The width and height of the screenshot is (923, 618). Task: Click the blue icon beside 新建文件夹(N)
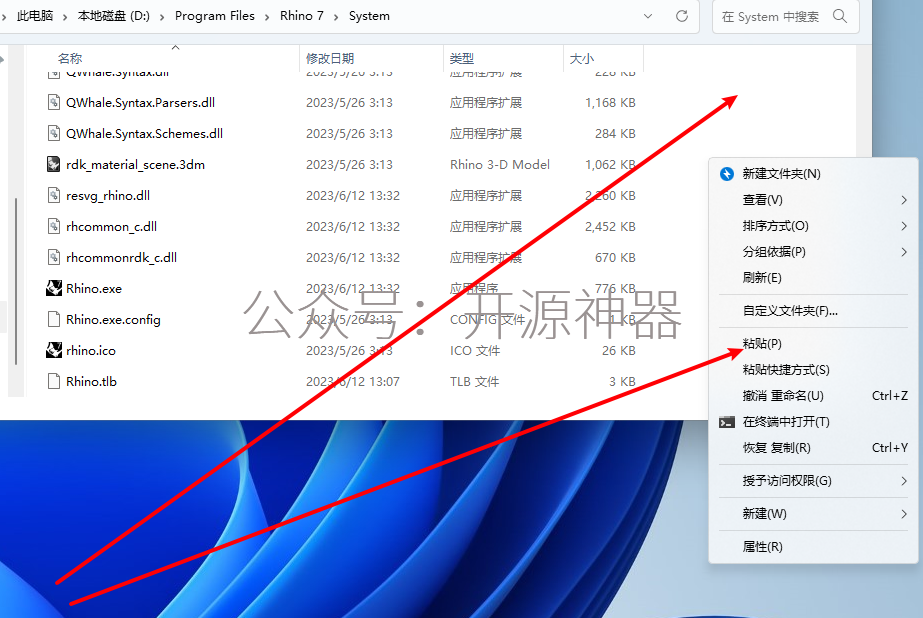[x=727, y=174]
